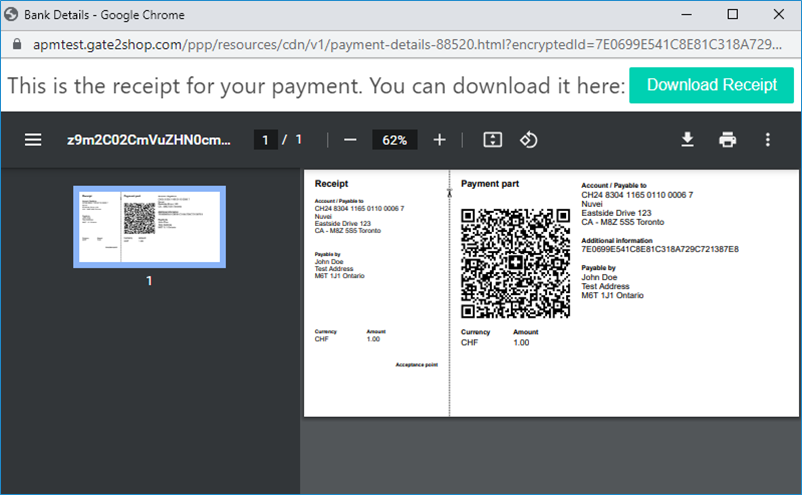Minimize the Bank Details Chrome window
The image size is (802, 495).
686,14
